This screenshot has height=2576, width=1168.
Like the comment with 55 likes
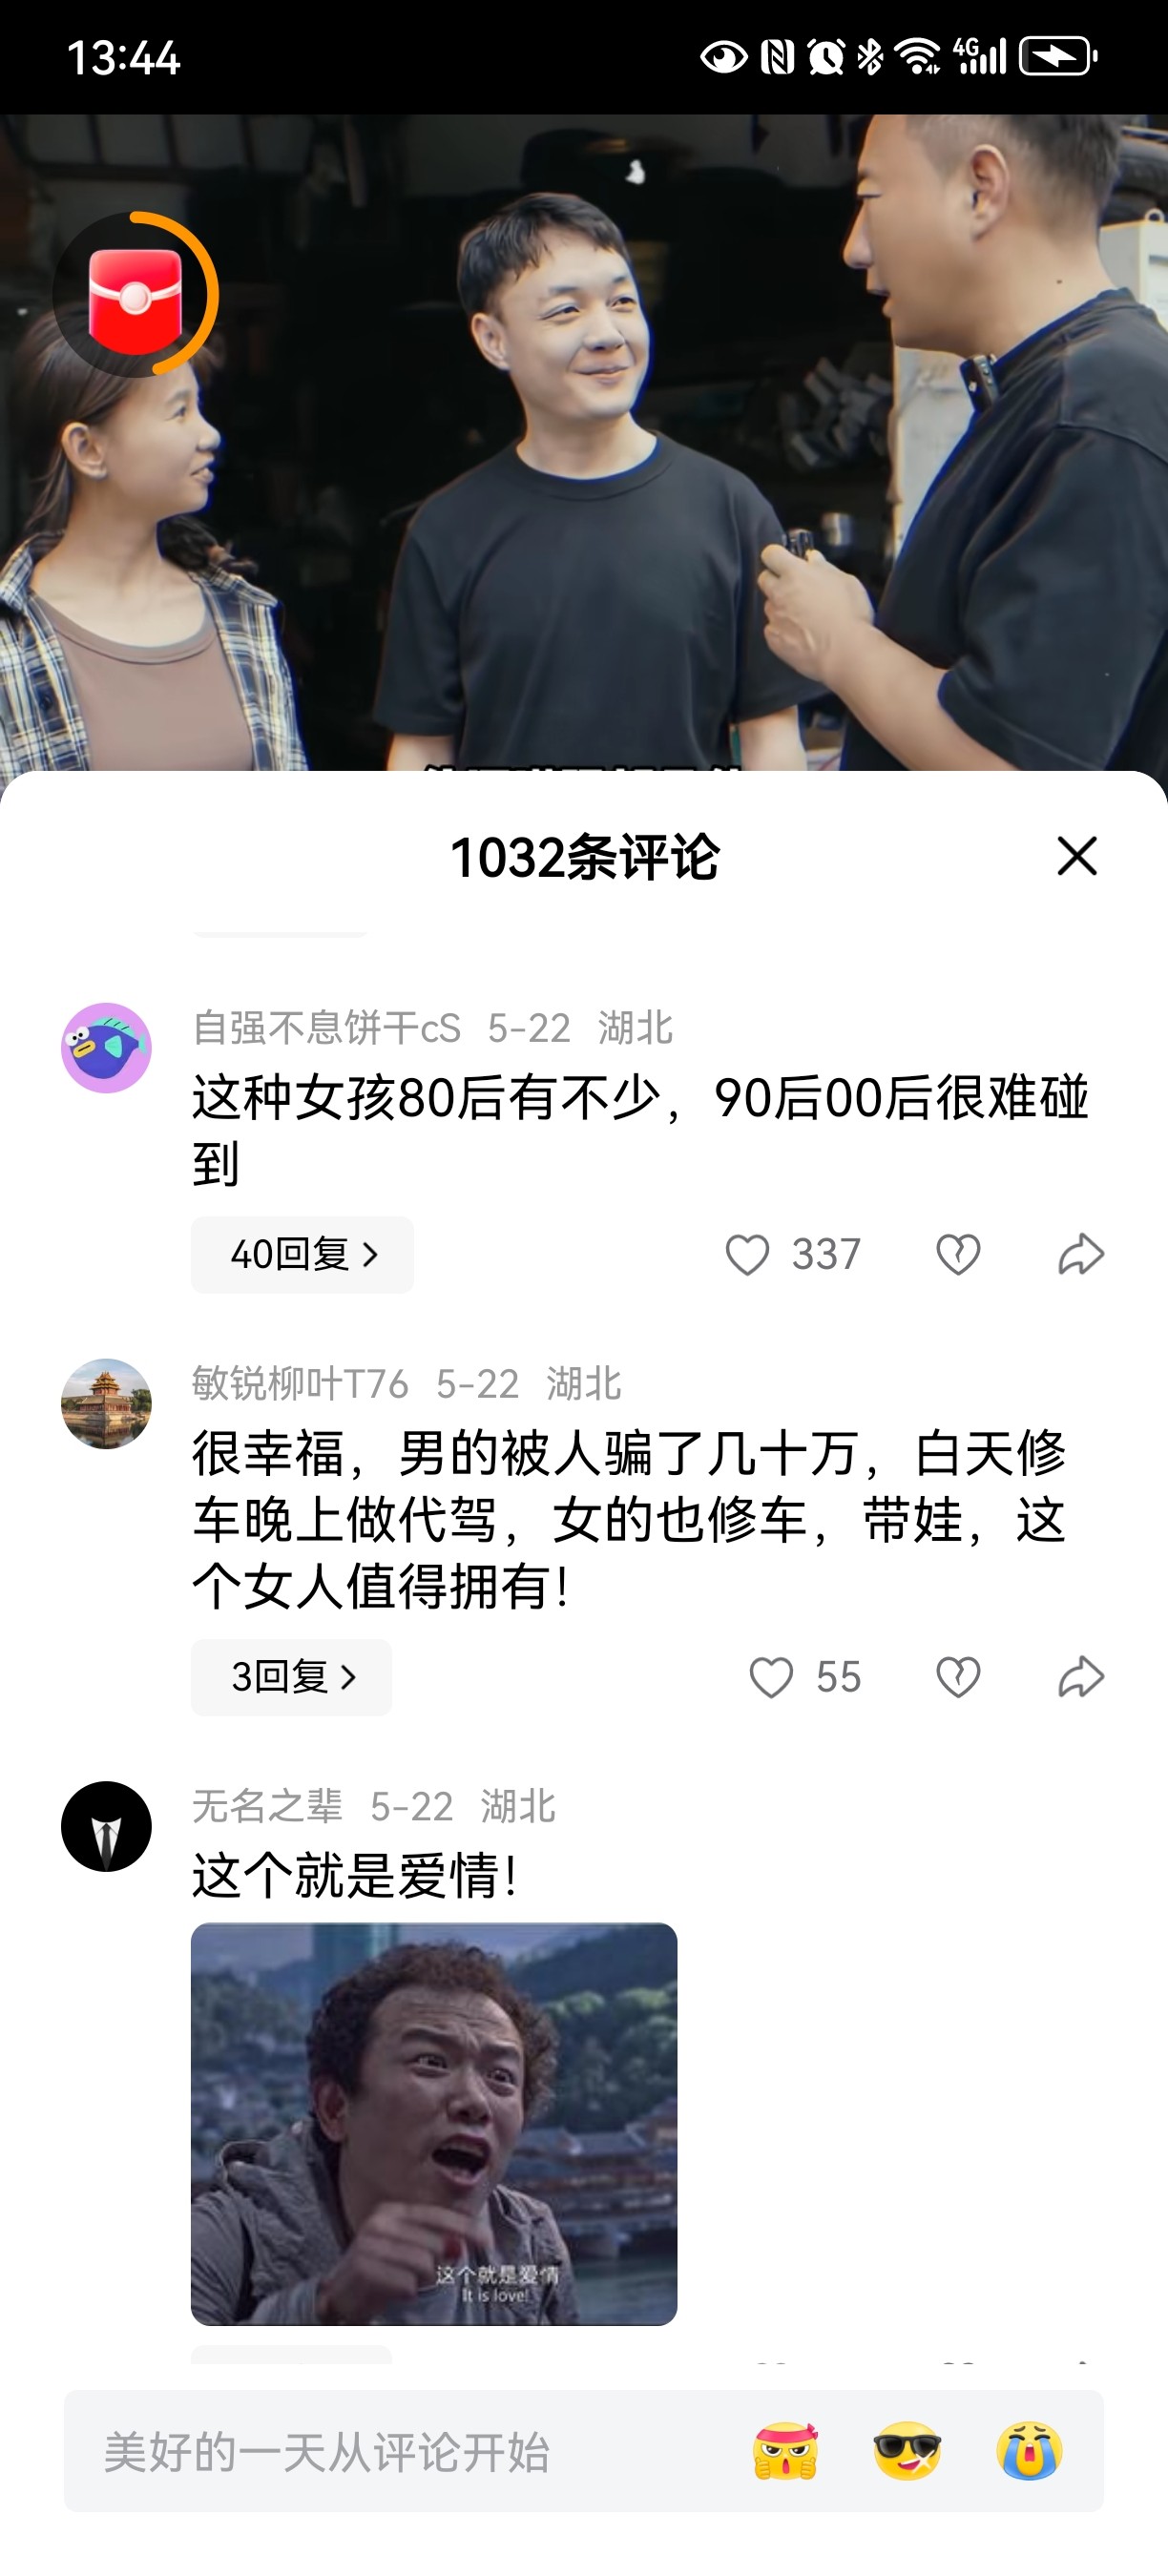click(x=771, y=1677)
